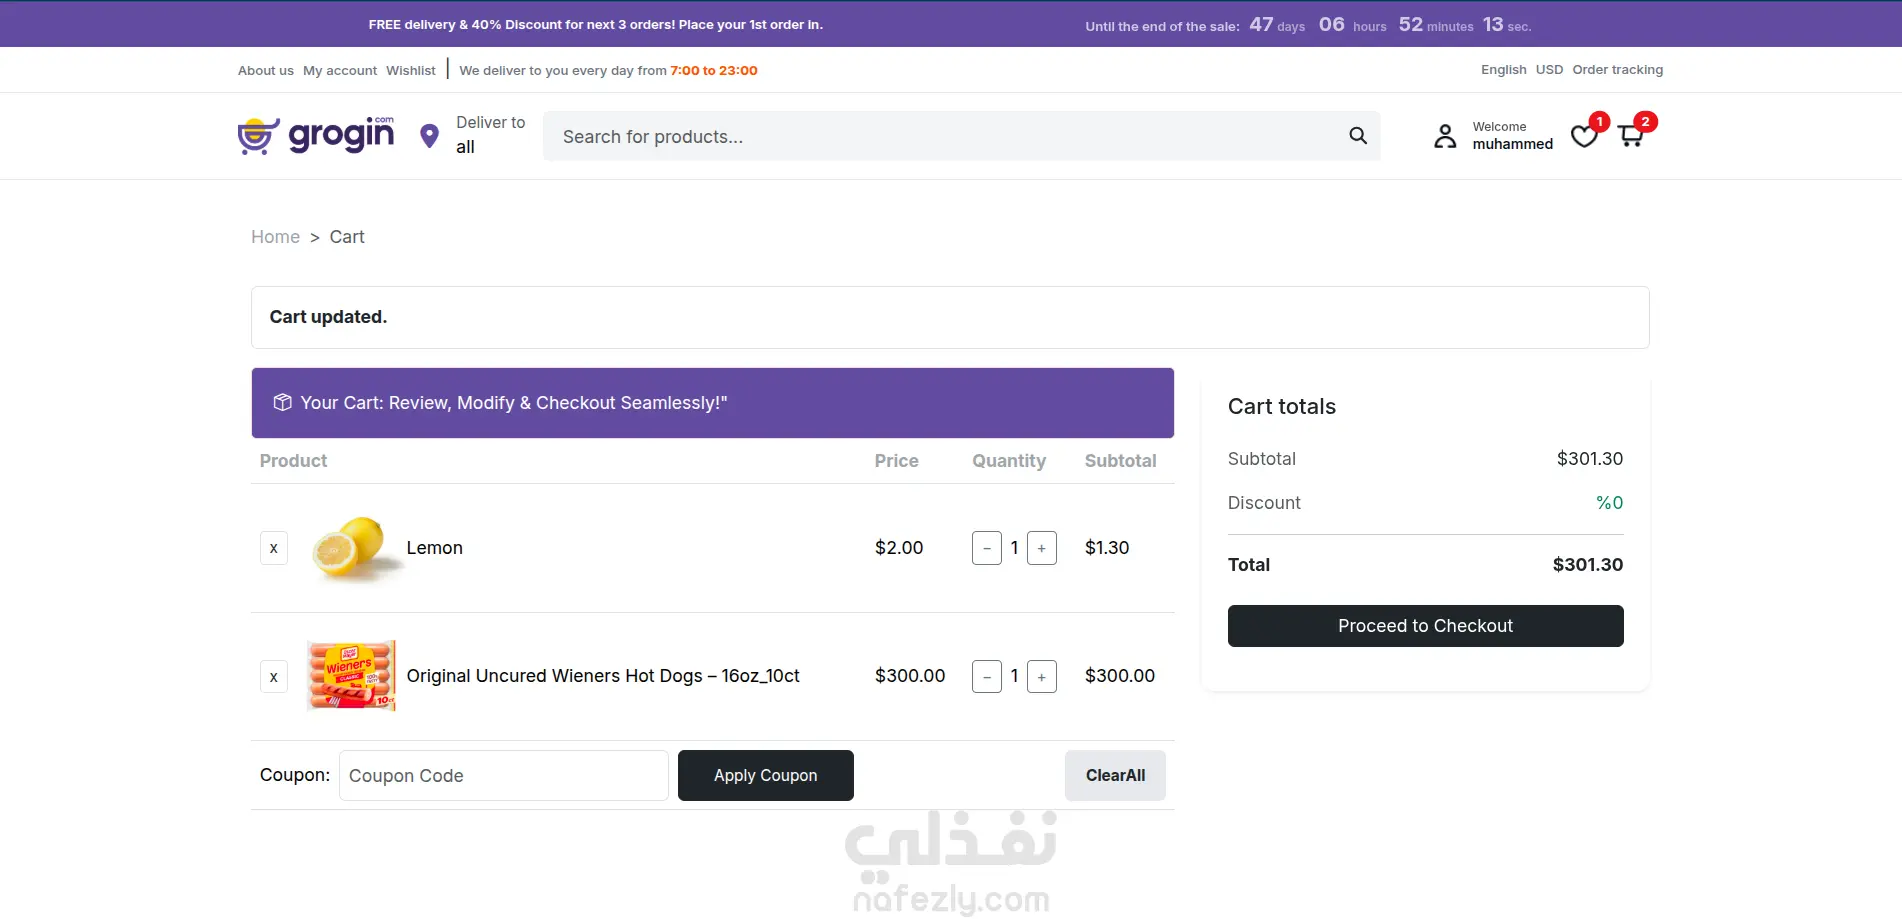This screenshot has height=919, width=1902.
Task: Remove Wieners Hot Dogs from cart
Action: point(274,677)
